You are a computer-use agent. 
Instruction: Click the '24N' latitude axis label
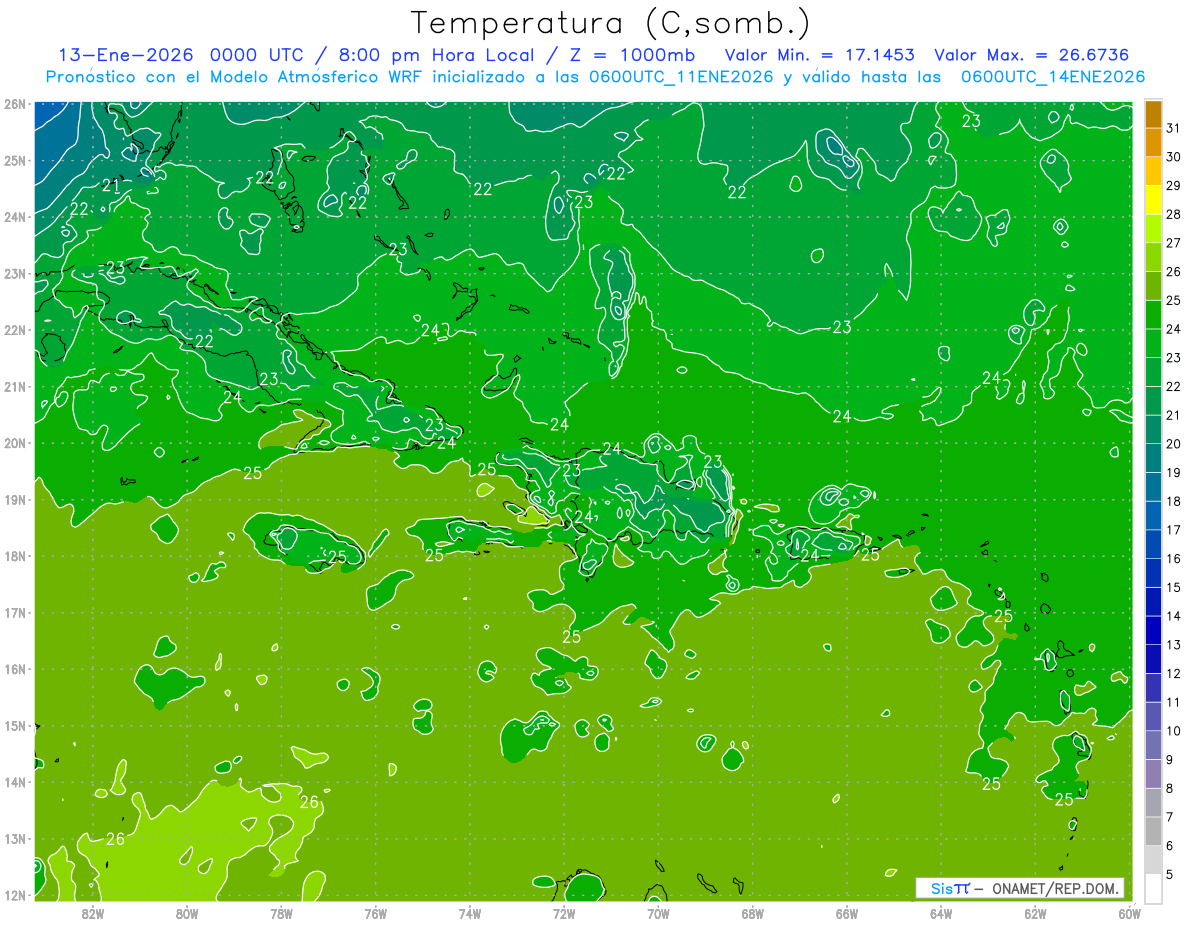[15, 217]
